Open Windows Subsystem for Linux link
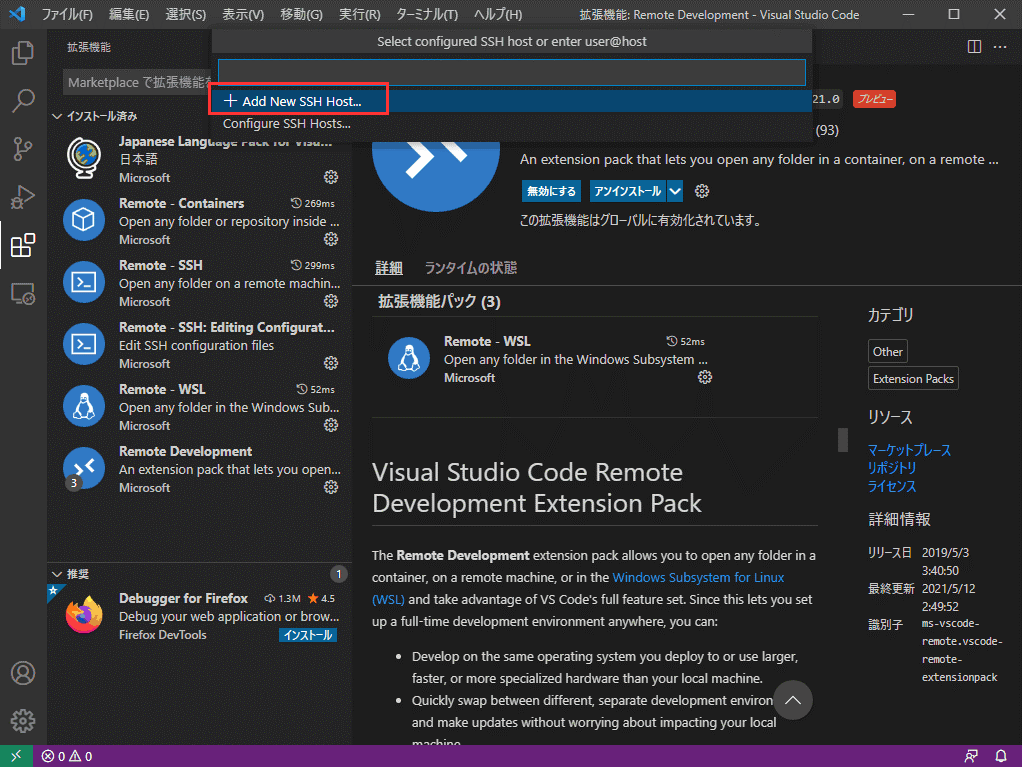The image size is (1023, 768). (x=698, y=577)
